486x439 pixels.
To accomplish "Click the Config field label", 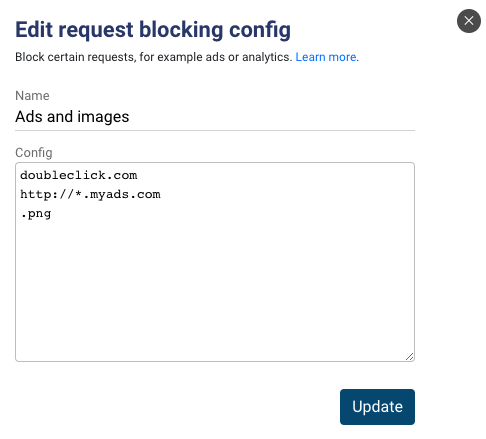I will tap(34, 153).
